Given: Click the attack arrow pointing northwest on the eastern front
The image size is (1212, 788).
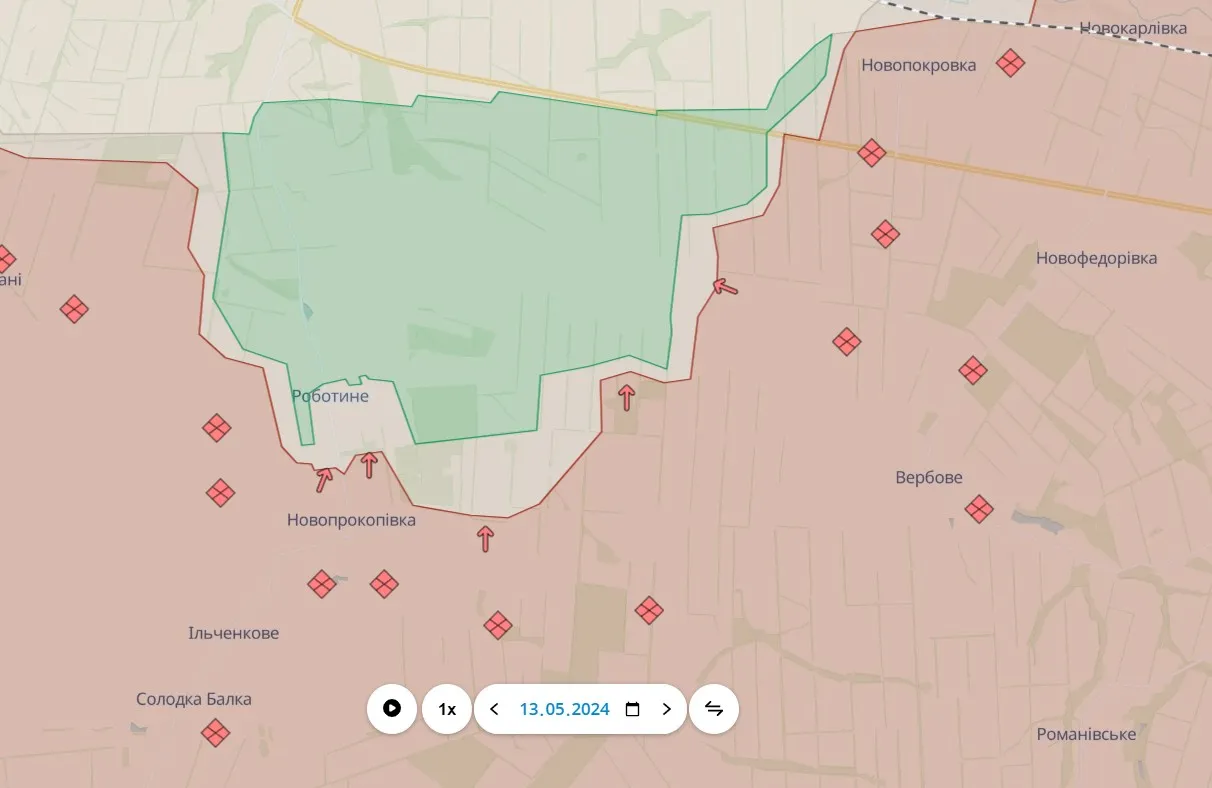Looking at the screenshot, I should point(725,288).
